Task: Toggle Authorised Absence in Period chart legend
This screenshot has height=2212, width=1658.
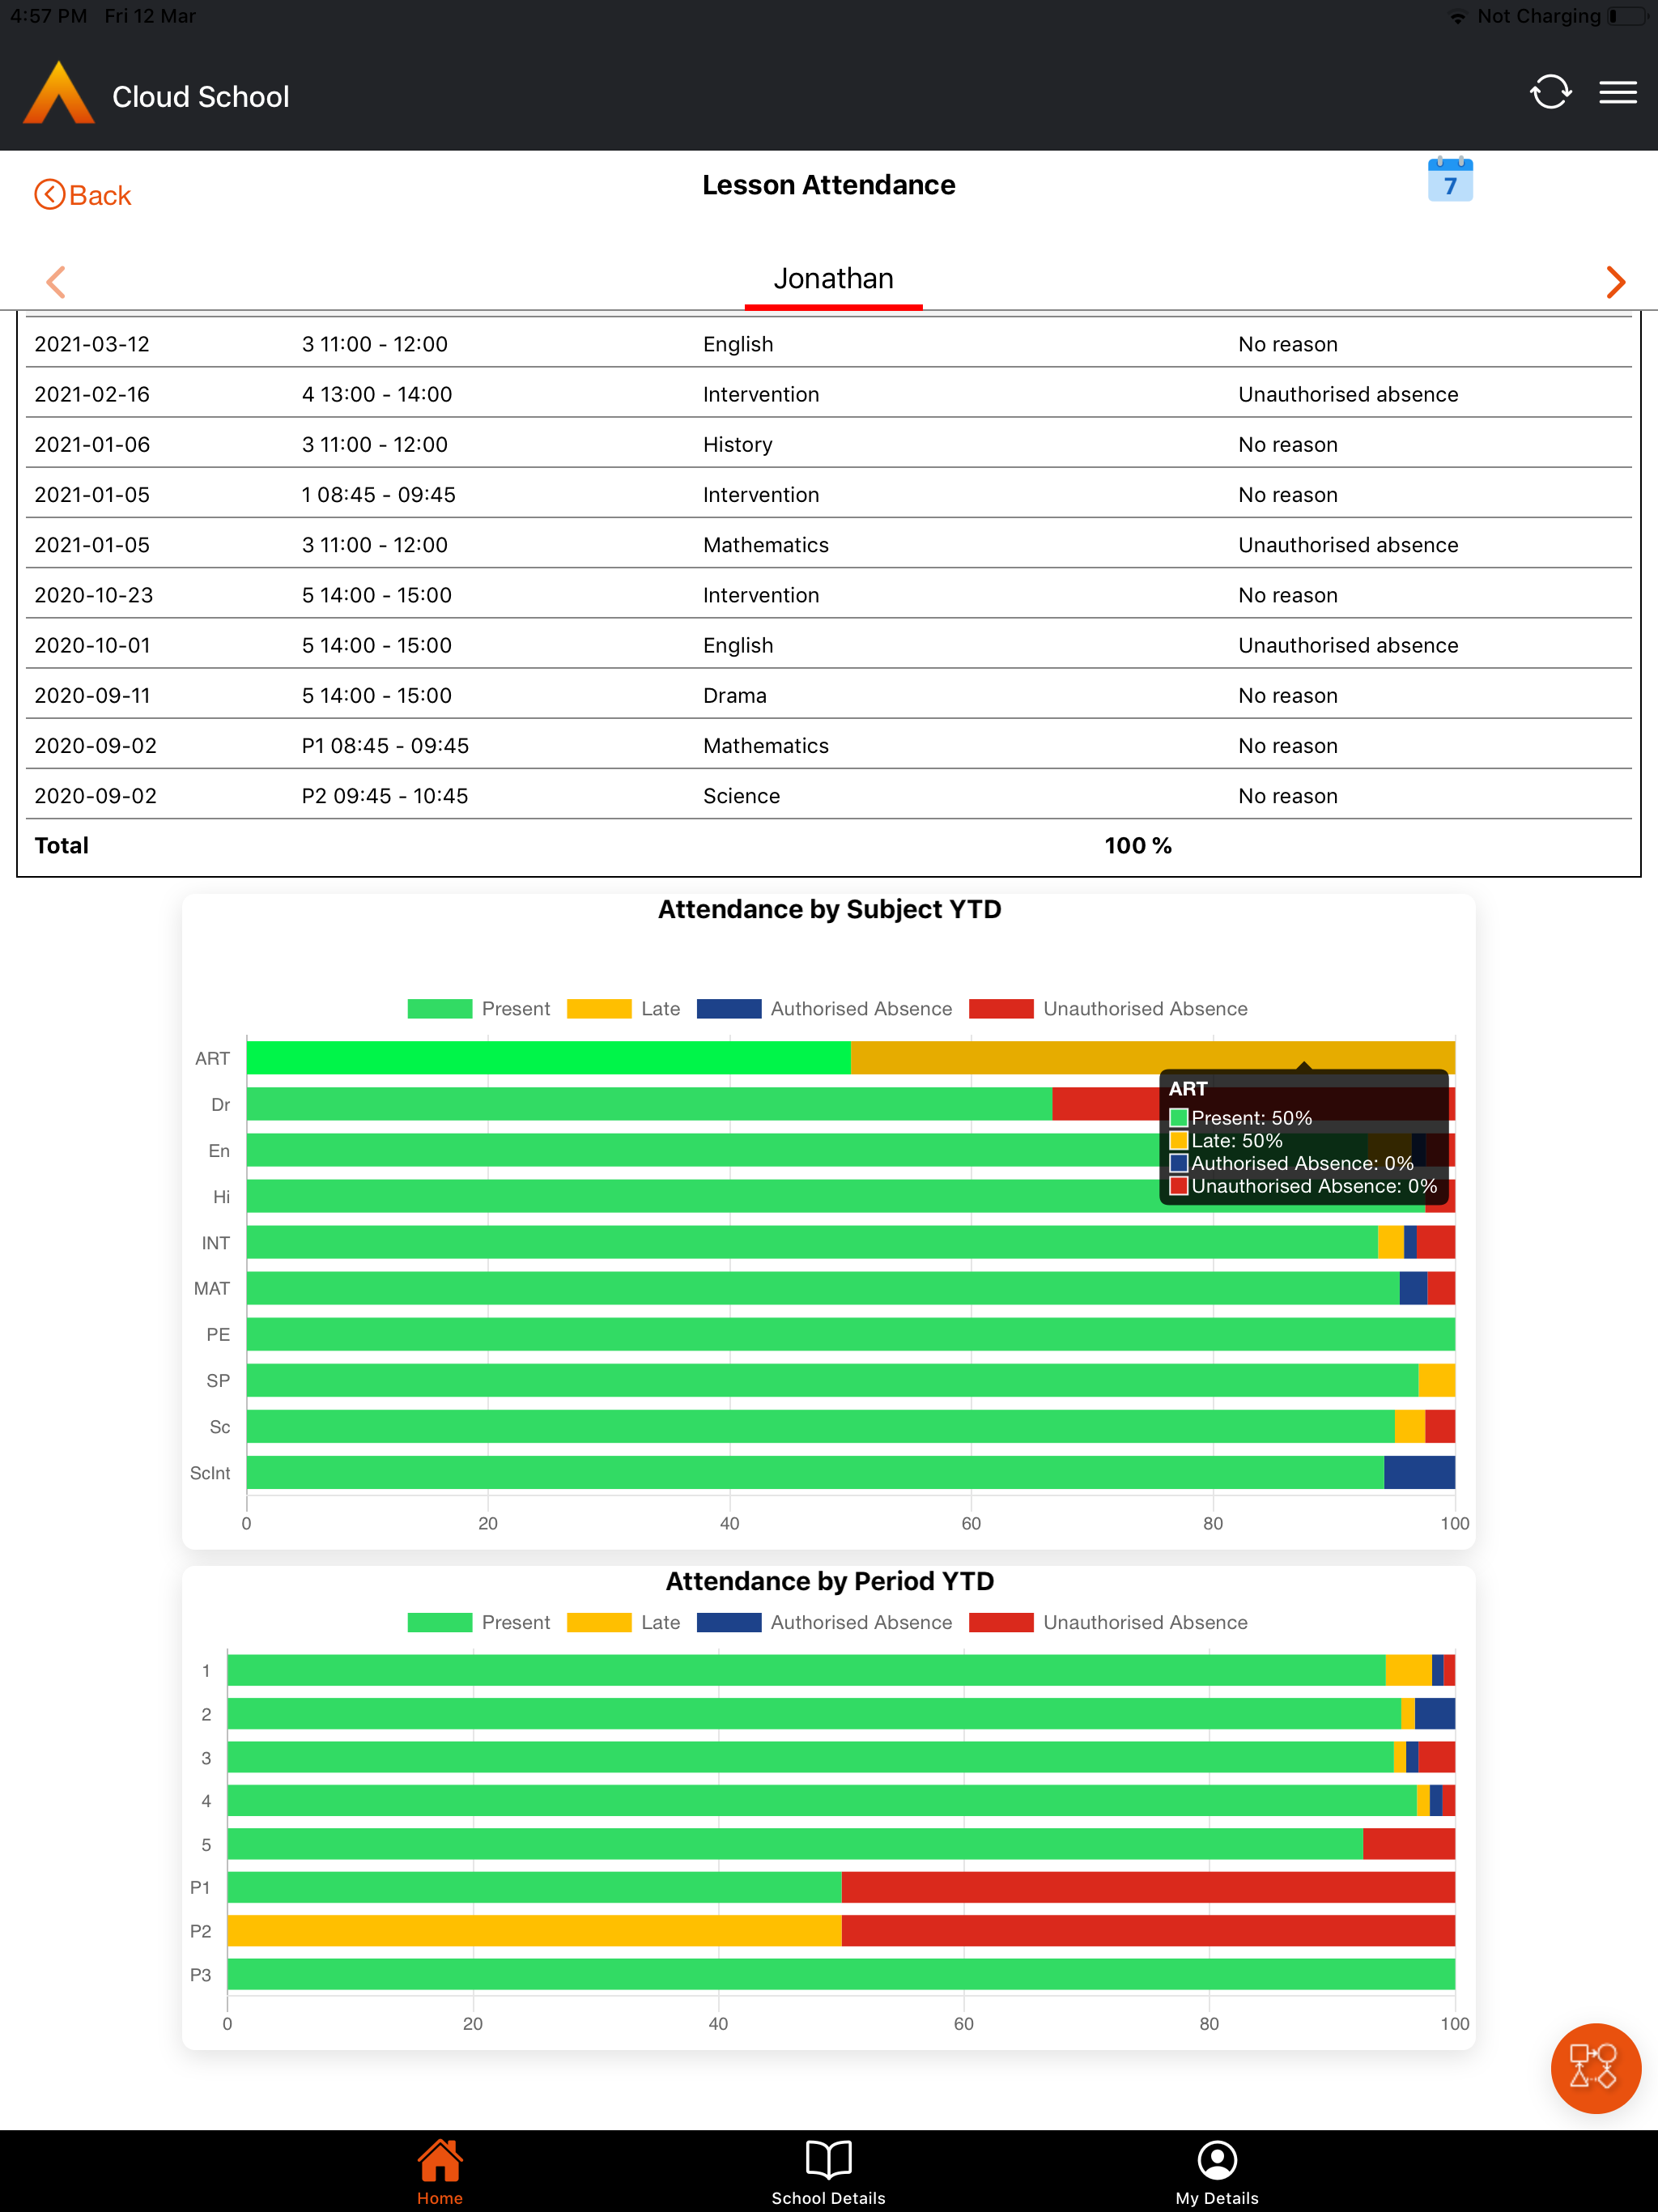Action: [824, 1622]
